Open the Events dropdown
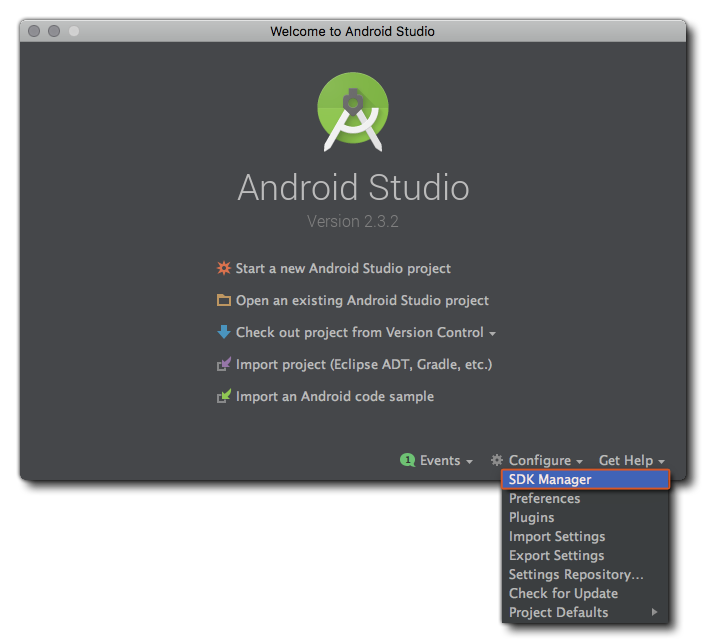 pyautogui.click(x=446, y=460)
